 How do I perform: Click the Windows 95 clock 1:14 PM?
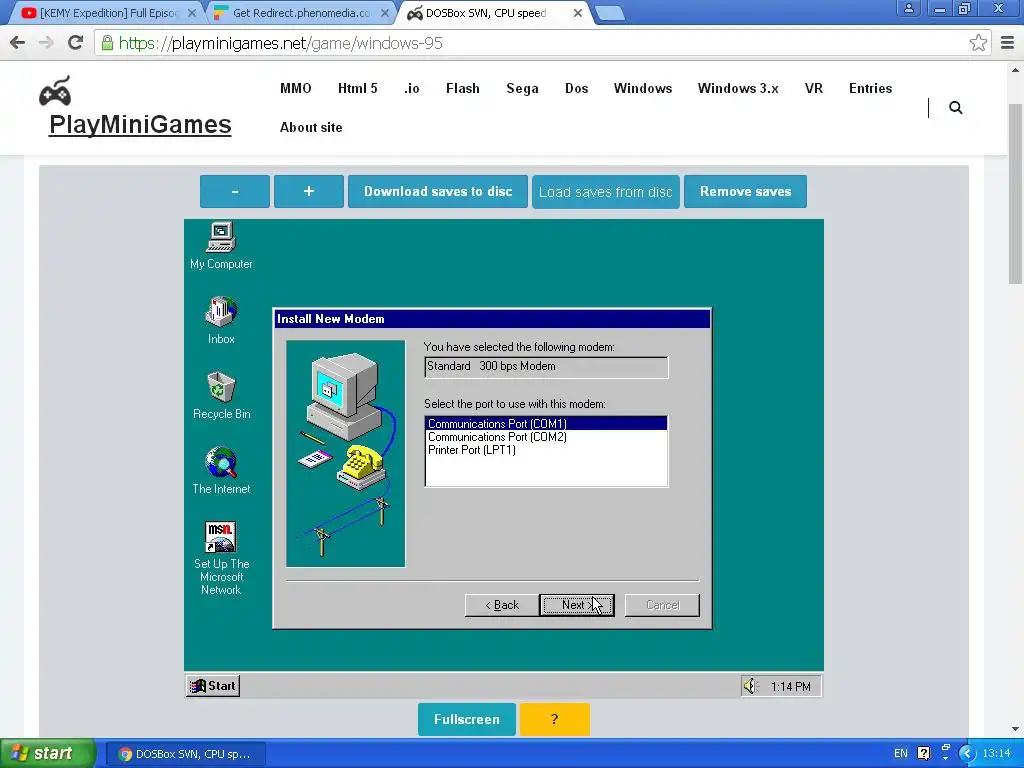click(x=790, y=686)
